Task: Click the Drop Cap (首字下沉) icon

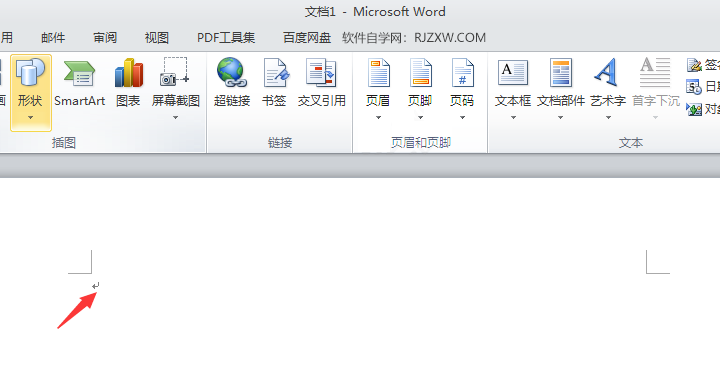Action: coord(655,72)
